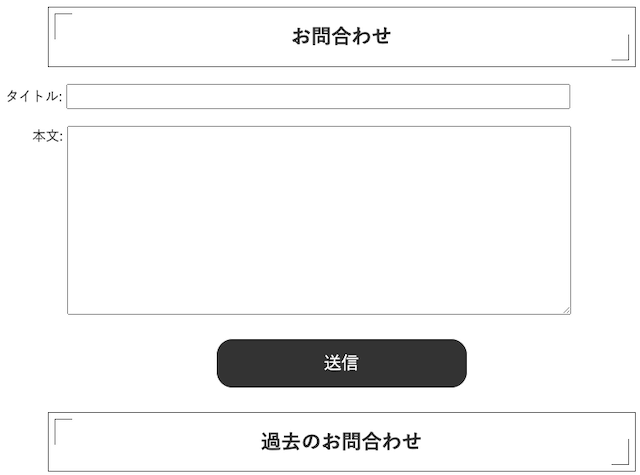Click the タイトル text input field
Image resolution: width=640 pixels, height=475 pixels.
tap(318, 97)
